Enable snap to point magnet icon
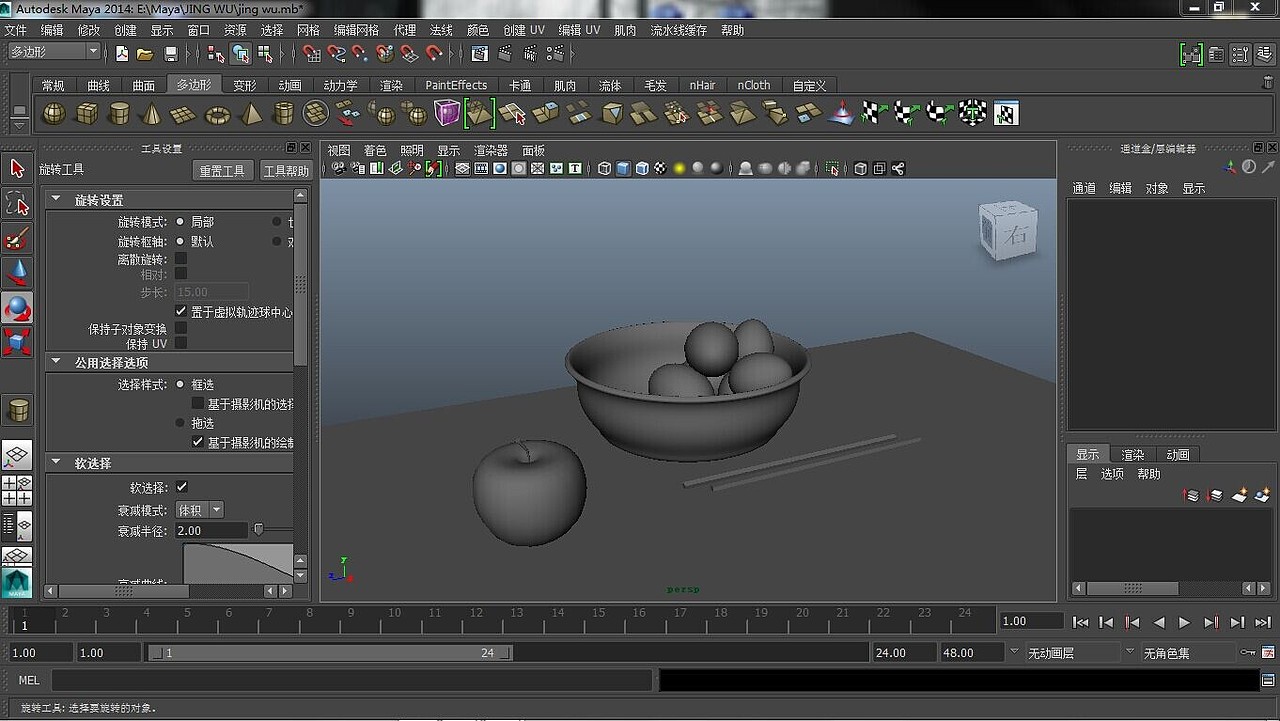The image size is (1280, 721). (x=361, y=53)
